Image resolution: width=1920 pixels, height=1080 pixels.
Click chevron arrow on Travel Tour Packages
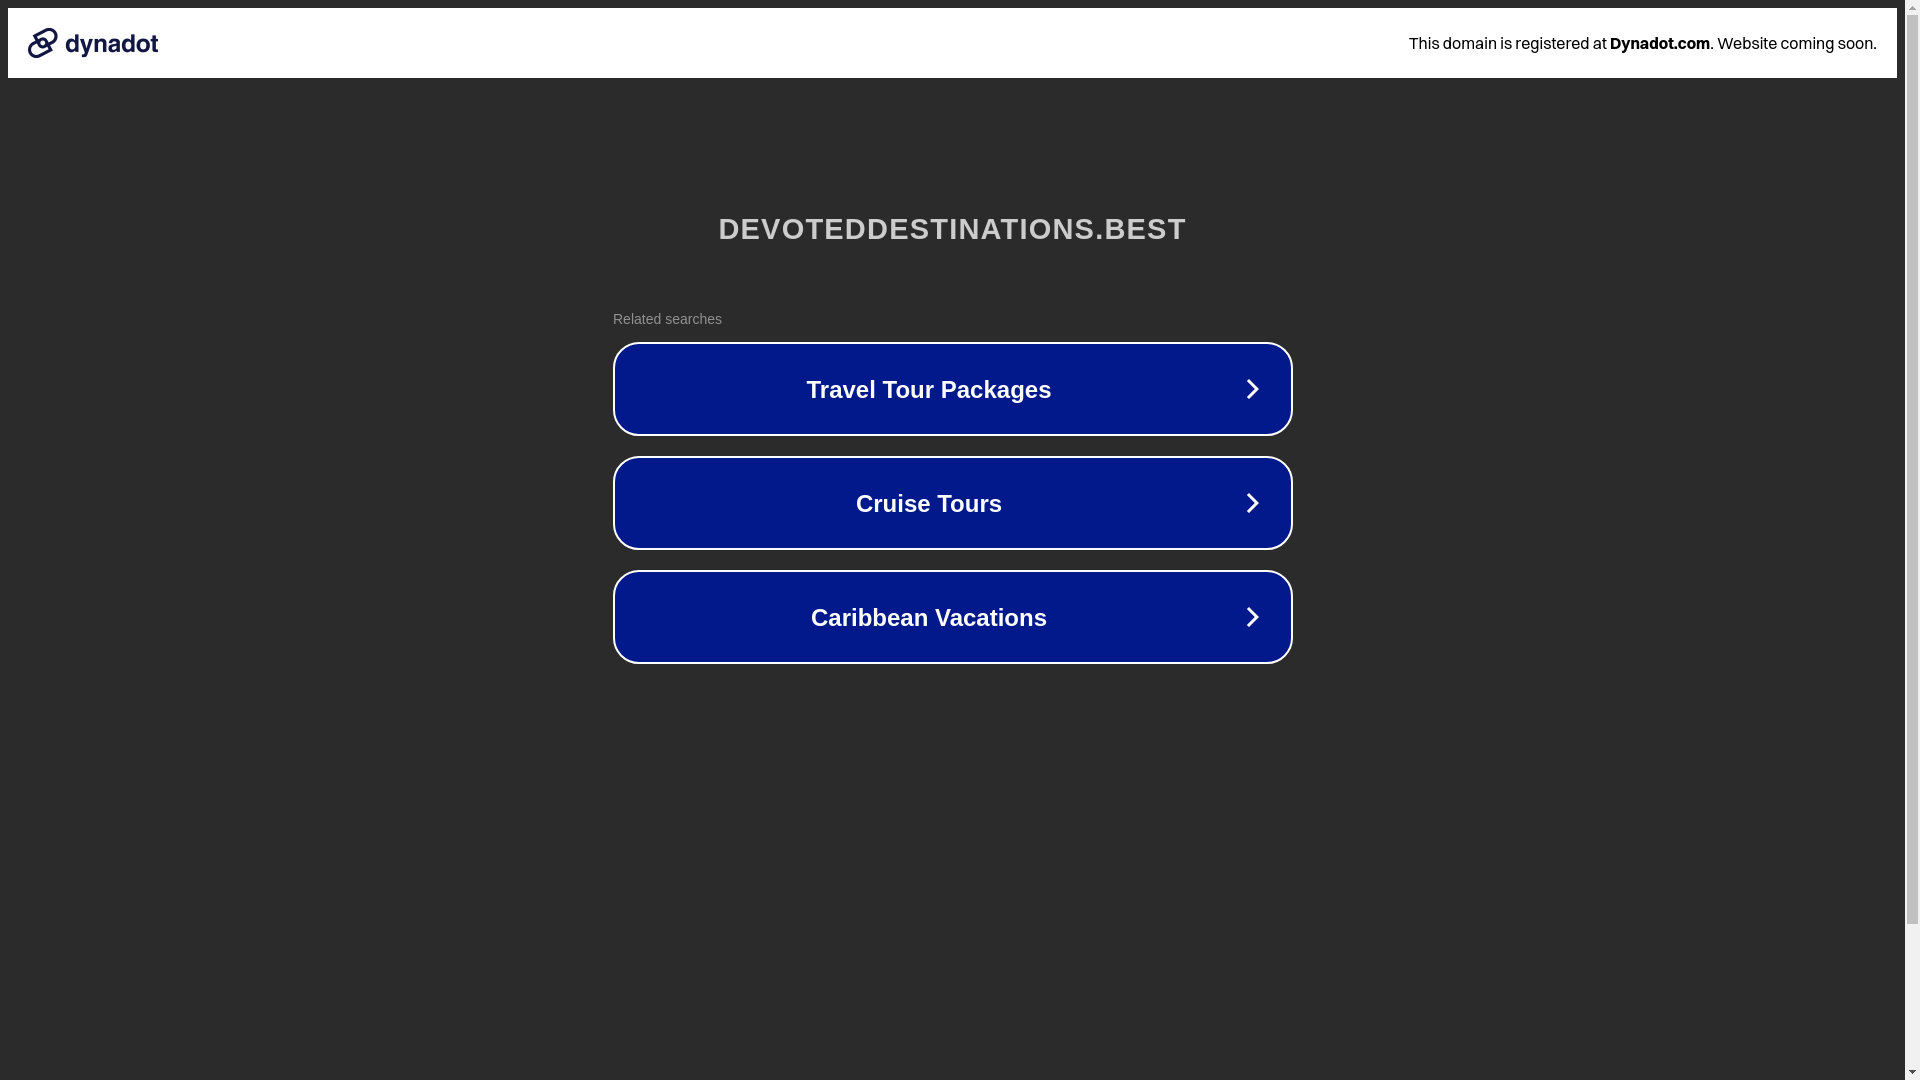pos(1252,389)
